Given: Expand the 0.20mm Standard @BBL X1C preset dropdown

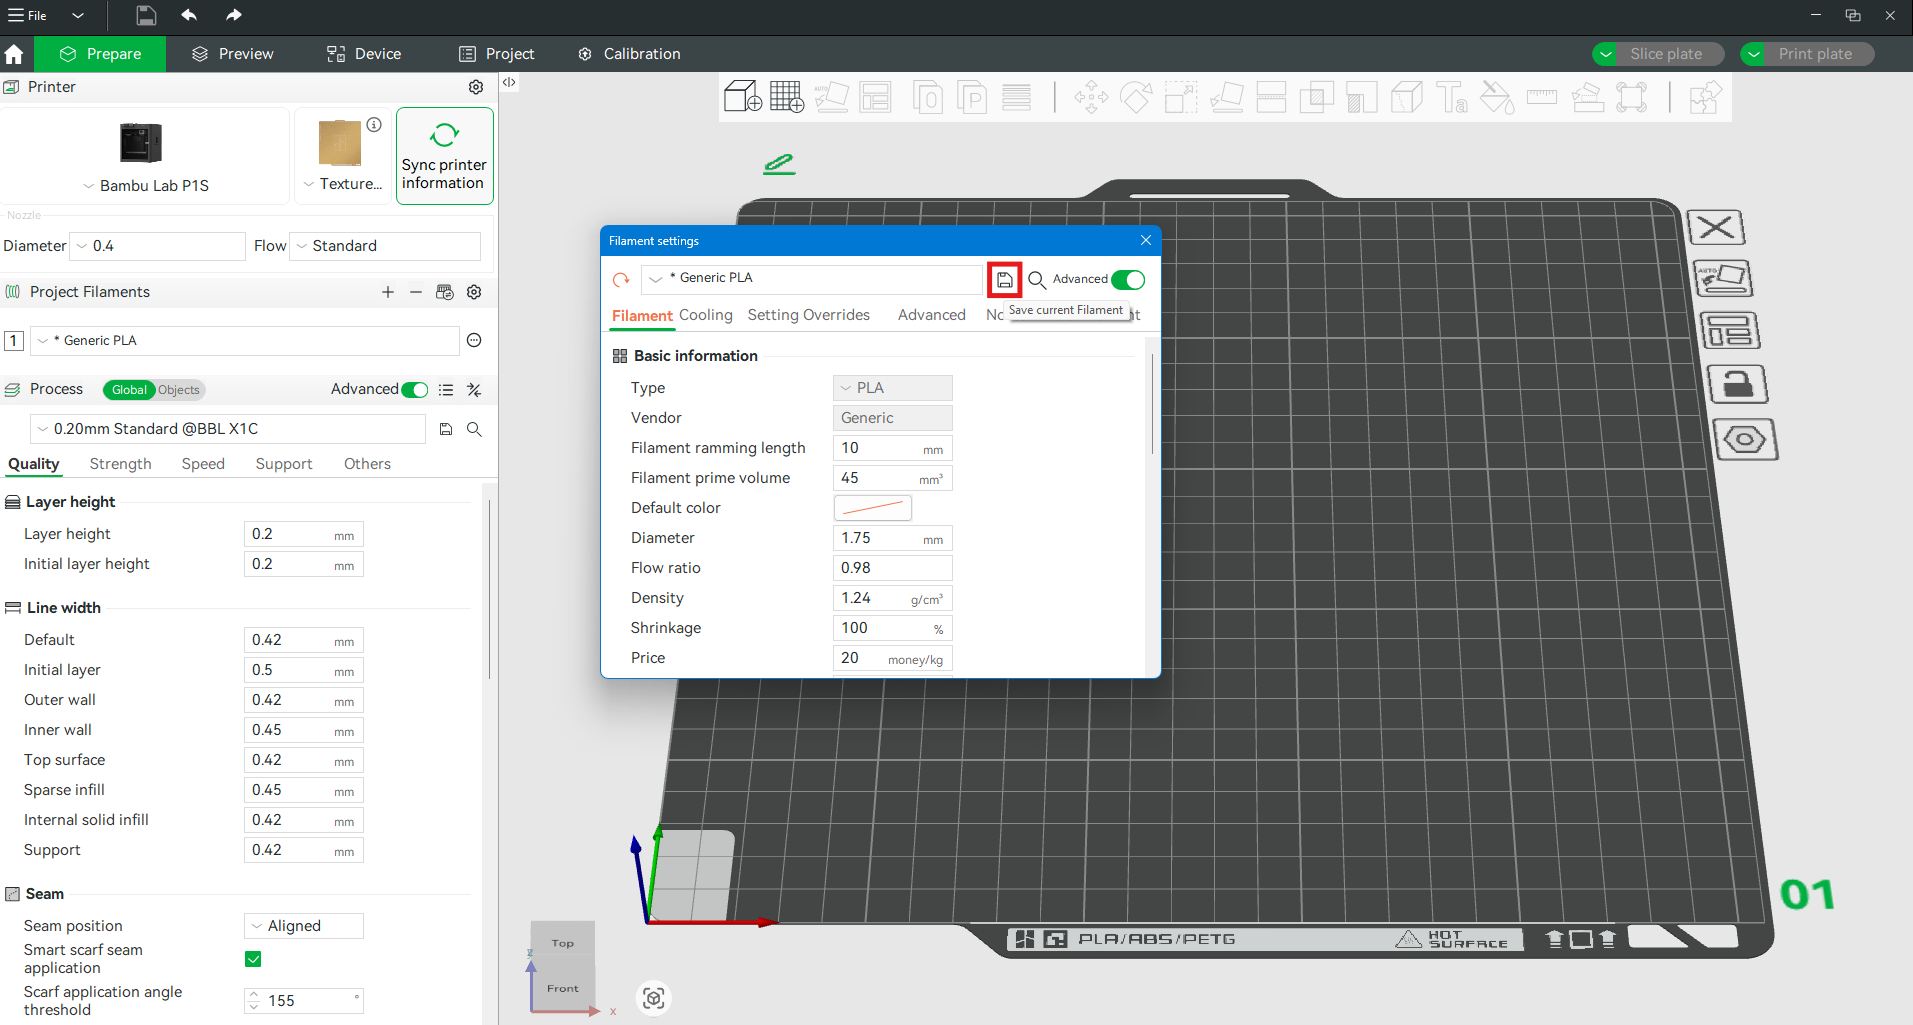Looking at the screenshot, I should pyautogui.click(x=228, y=429).
